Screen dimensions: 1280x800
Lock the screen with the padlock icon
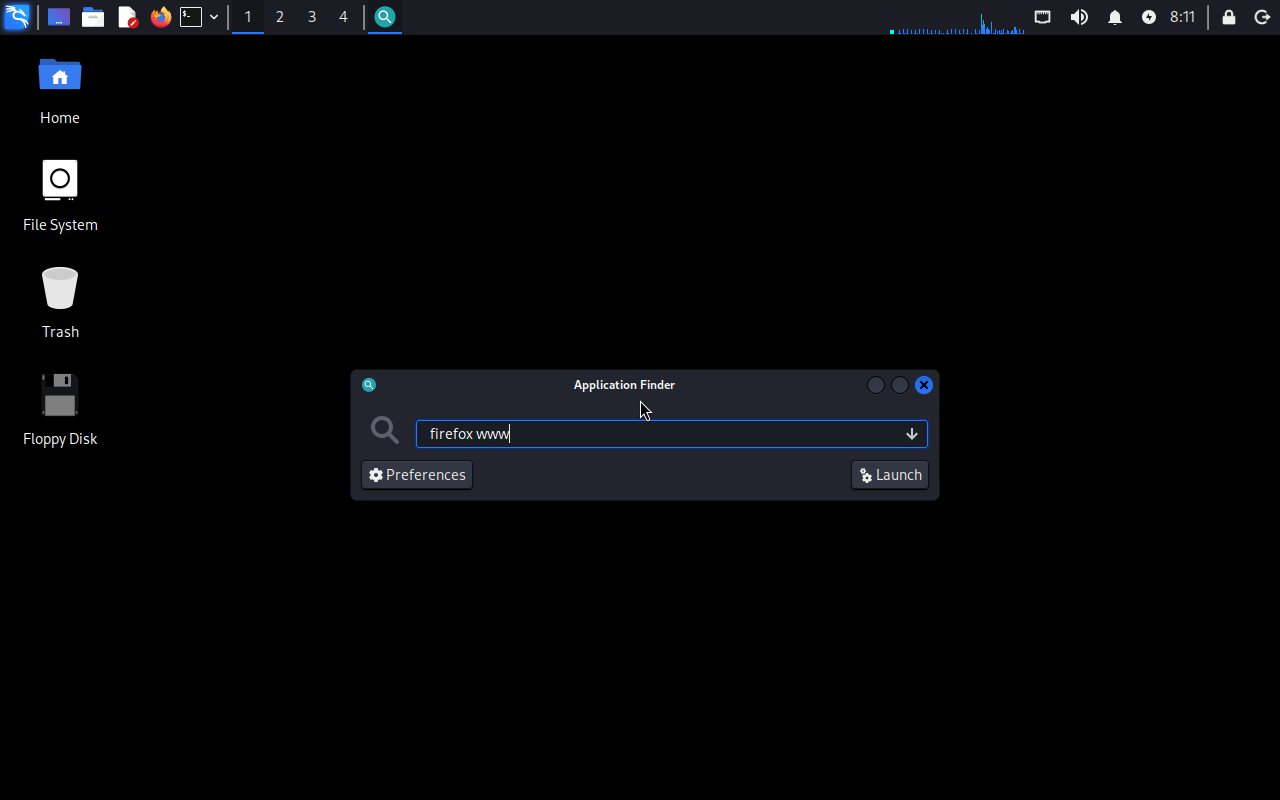click(1229, 17)
